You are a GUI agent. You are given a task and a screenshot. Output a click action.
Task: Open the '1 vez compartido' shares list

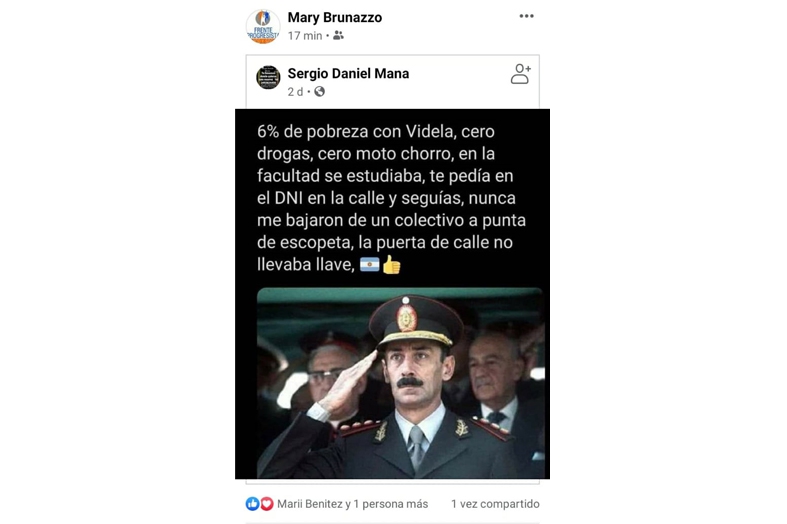tap(495, 504)
